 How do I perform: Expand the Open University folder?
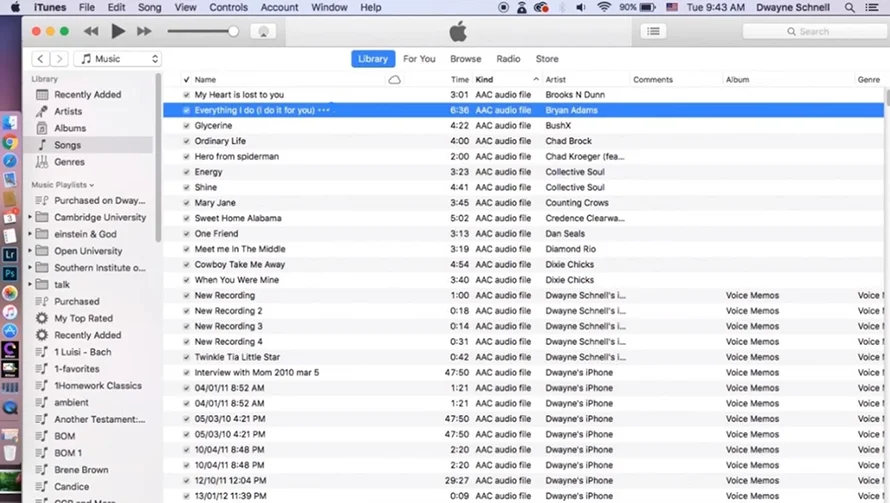30,250
